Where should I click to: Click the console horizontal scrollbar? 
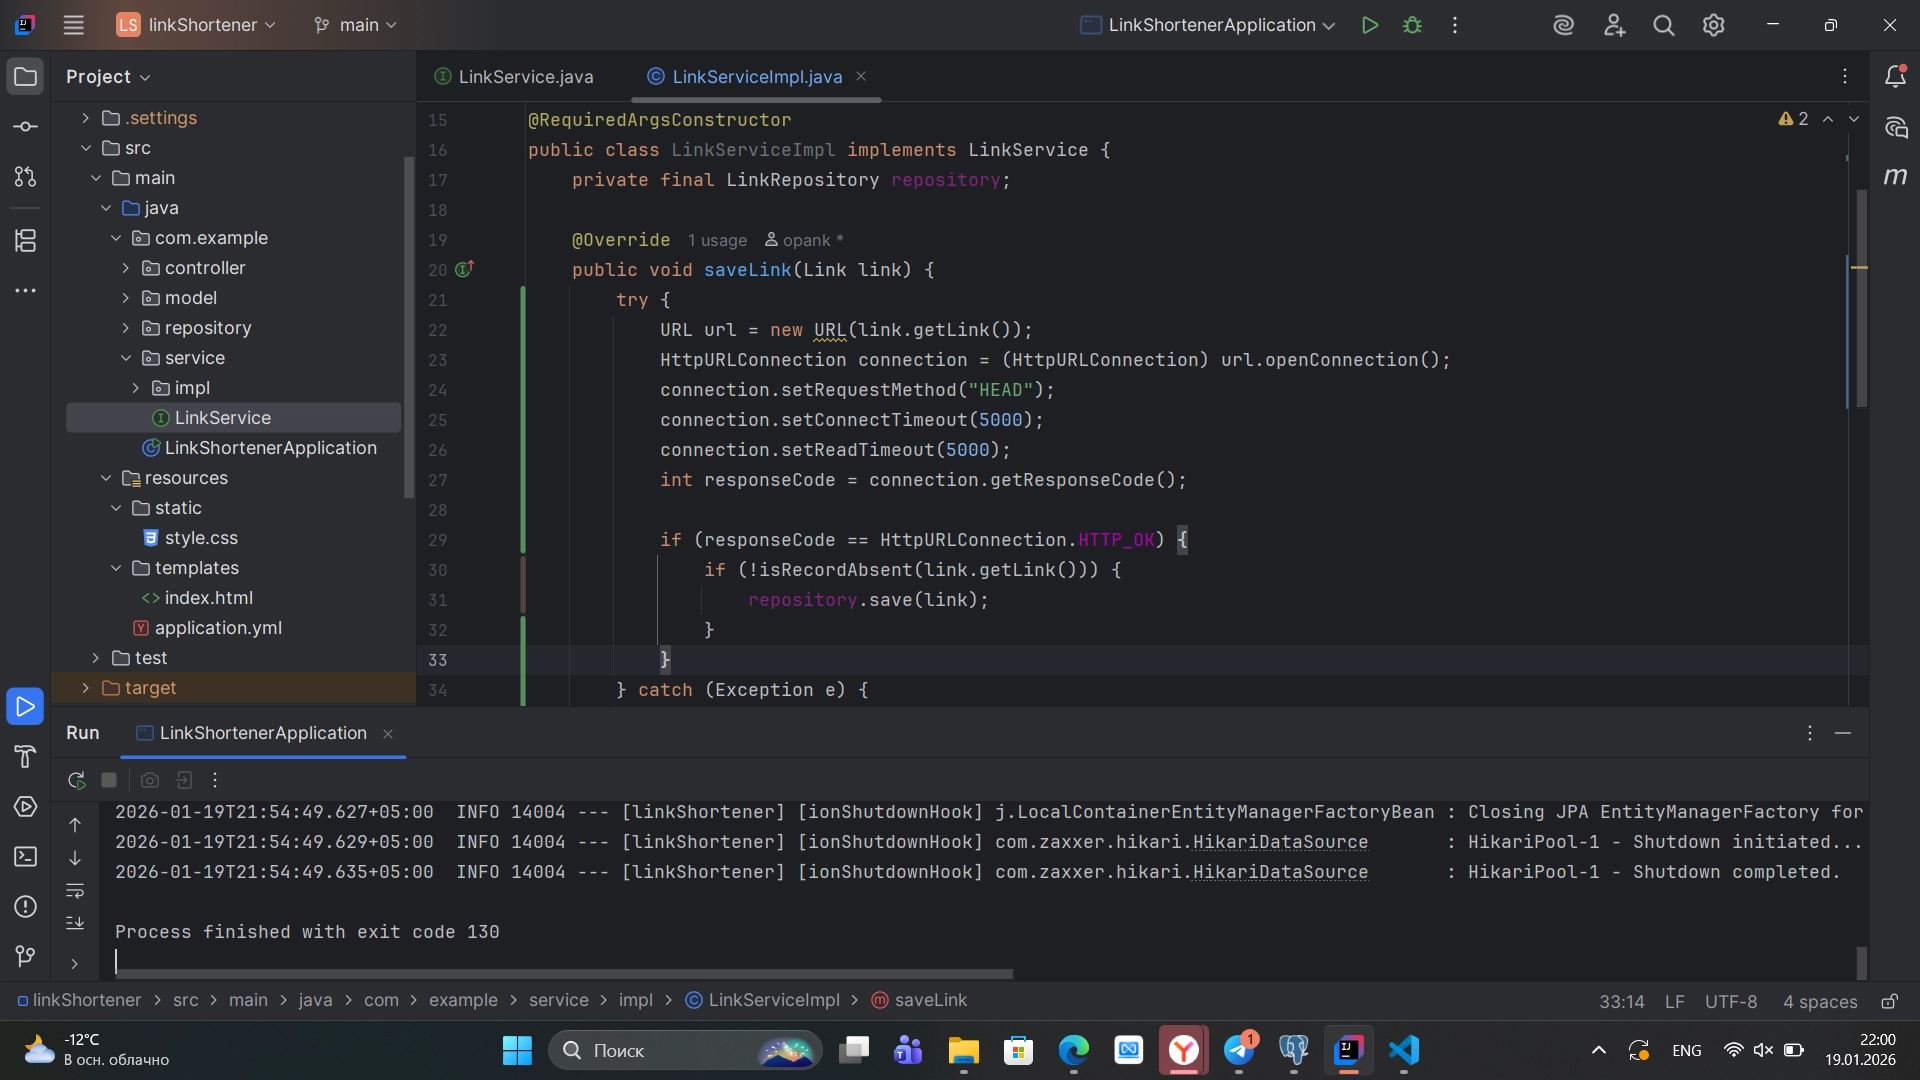[565, 973]
